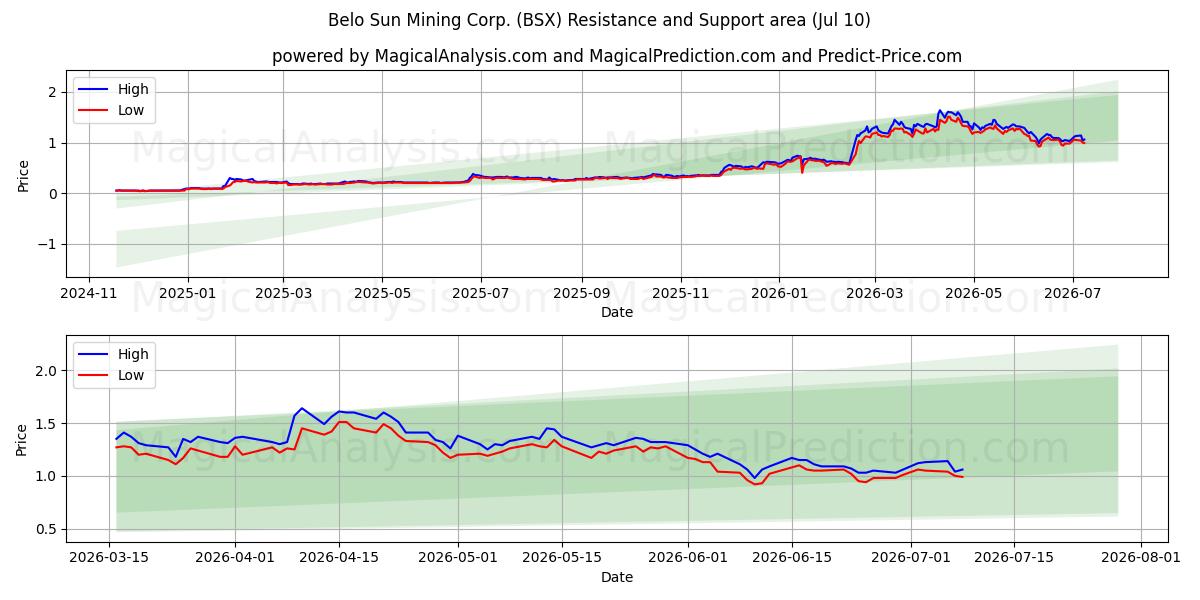The image size is (1200, 600).
Task: Click the '2026-03' date tick label
Action: click(x=875, y=293)
